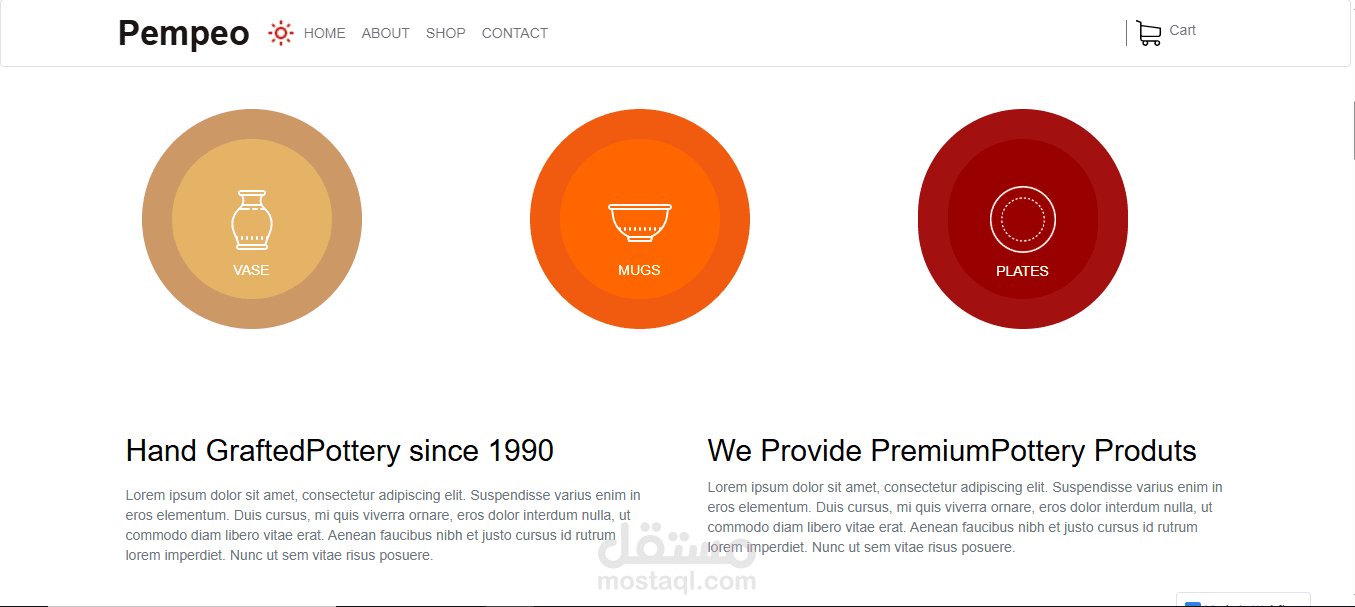This screenshot has height=607, width=1355.
Task: Click the white vase icon
Action: (x=252, y=219)
